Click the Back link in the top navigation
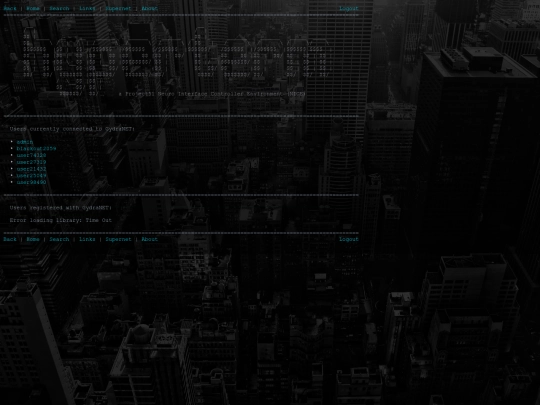Screen dimensions: 540x405 pos(10,8)
